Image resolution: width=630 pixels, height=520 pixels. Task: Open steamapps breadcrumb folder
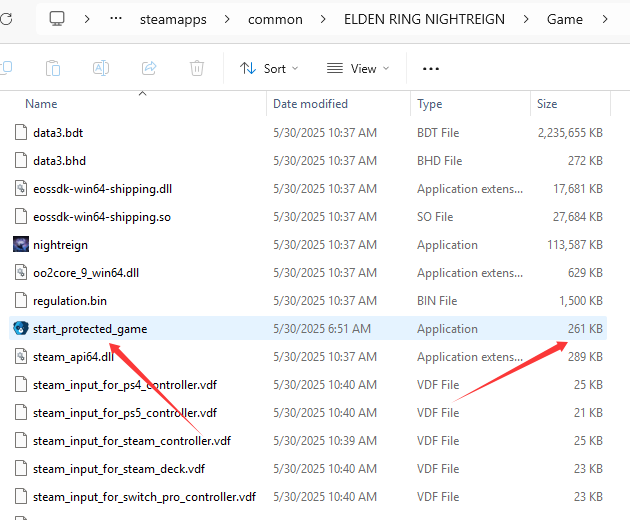pos(173,19)
